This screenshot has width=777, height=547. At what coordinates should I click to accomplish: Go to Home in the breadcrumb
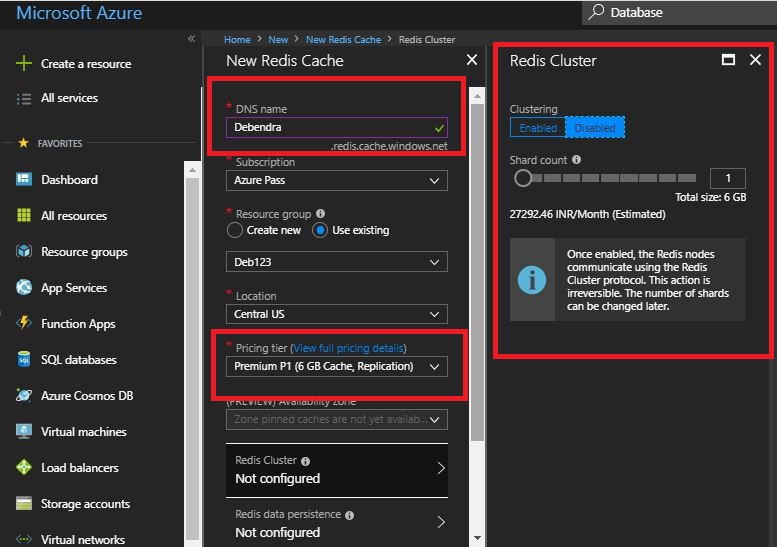pos(237,40)
